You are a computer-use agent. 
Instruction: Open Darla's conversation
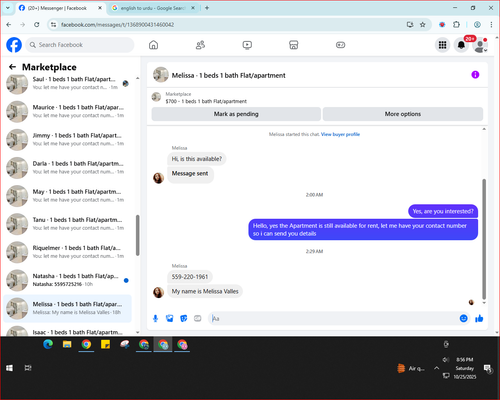coord(68,167)
